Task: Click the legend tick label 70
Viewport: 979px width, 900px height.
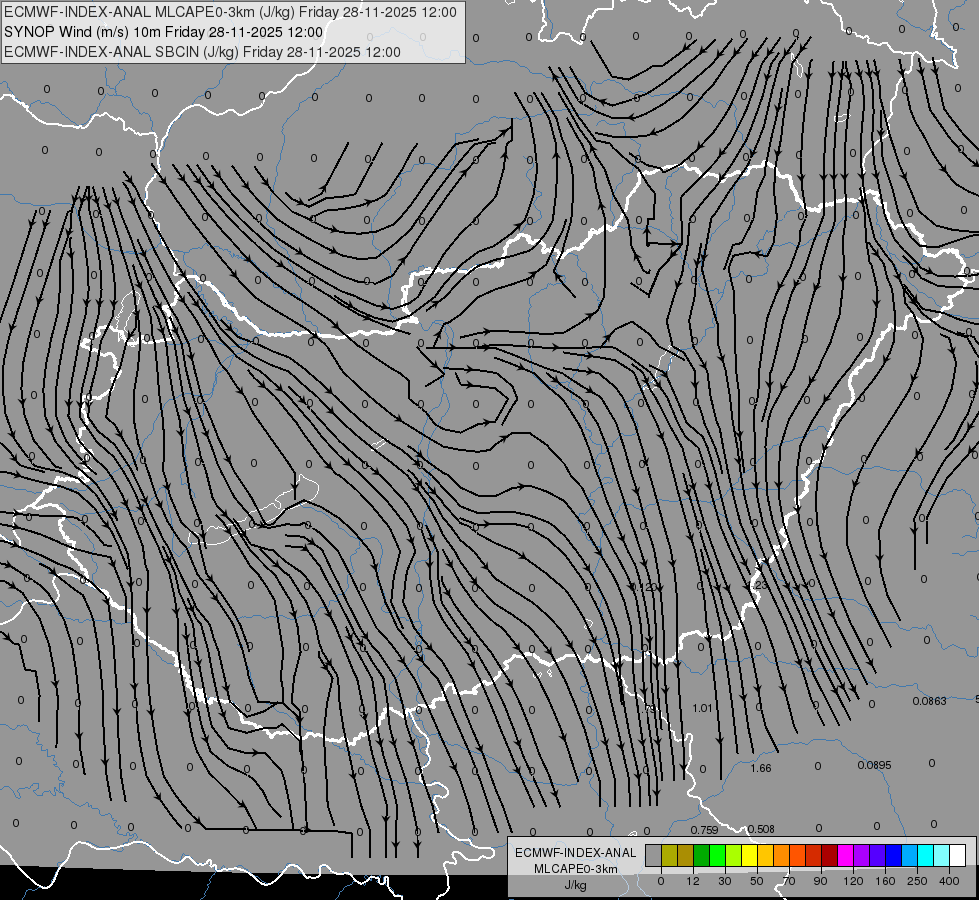Action: click(789, 881)
